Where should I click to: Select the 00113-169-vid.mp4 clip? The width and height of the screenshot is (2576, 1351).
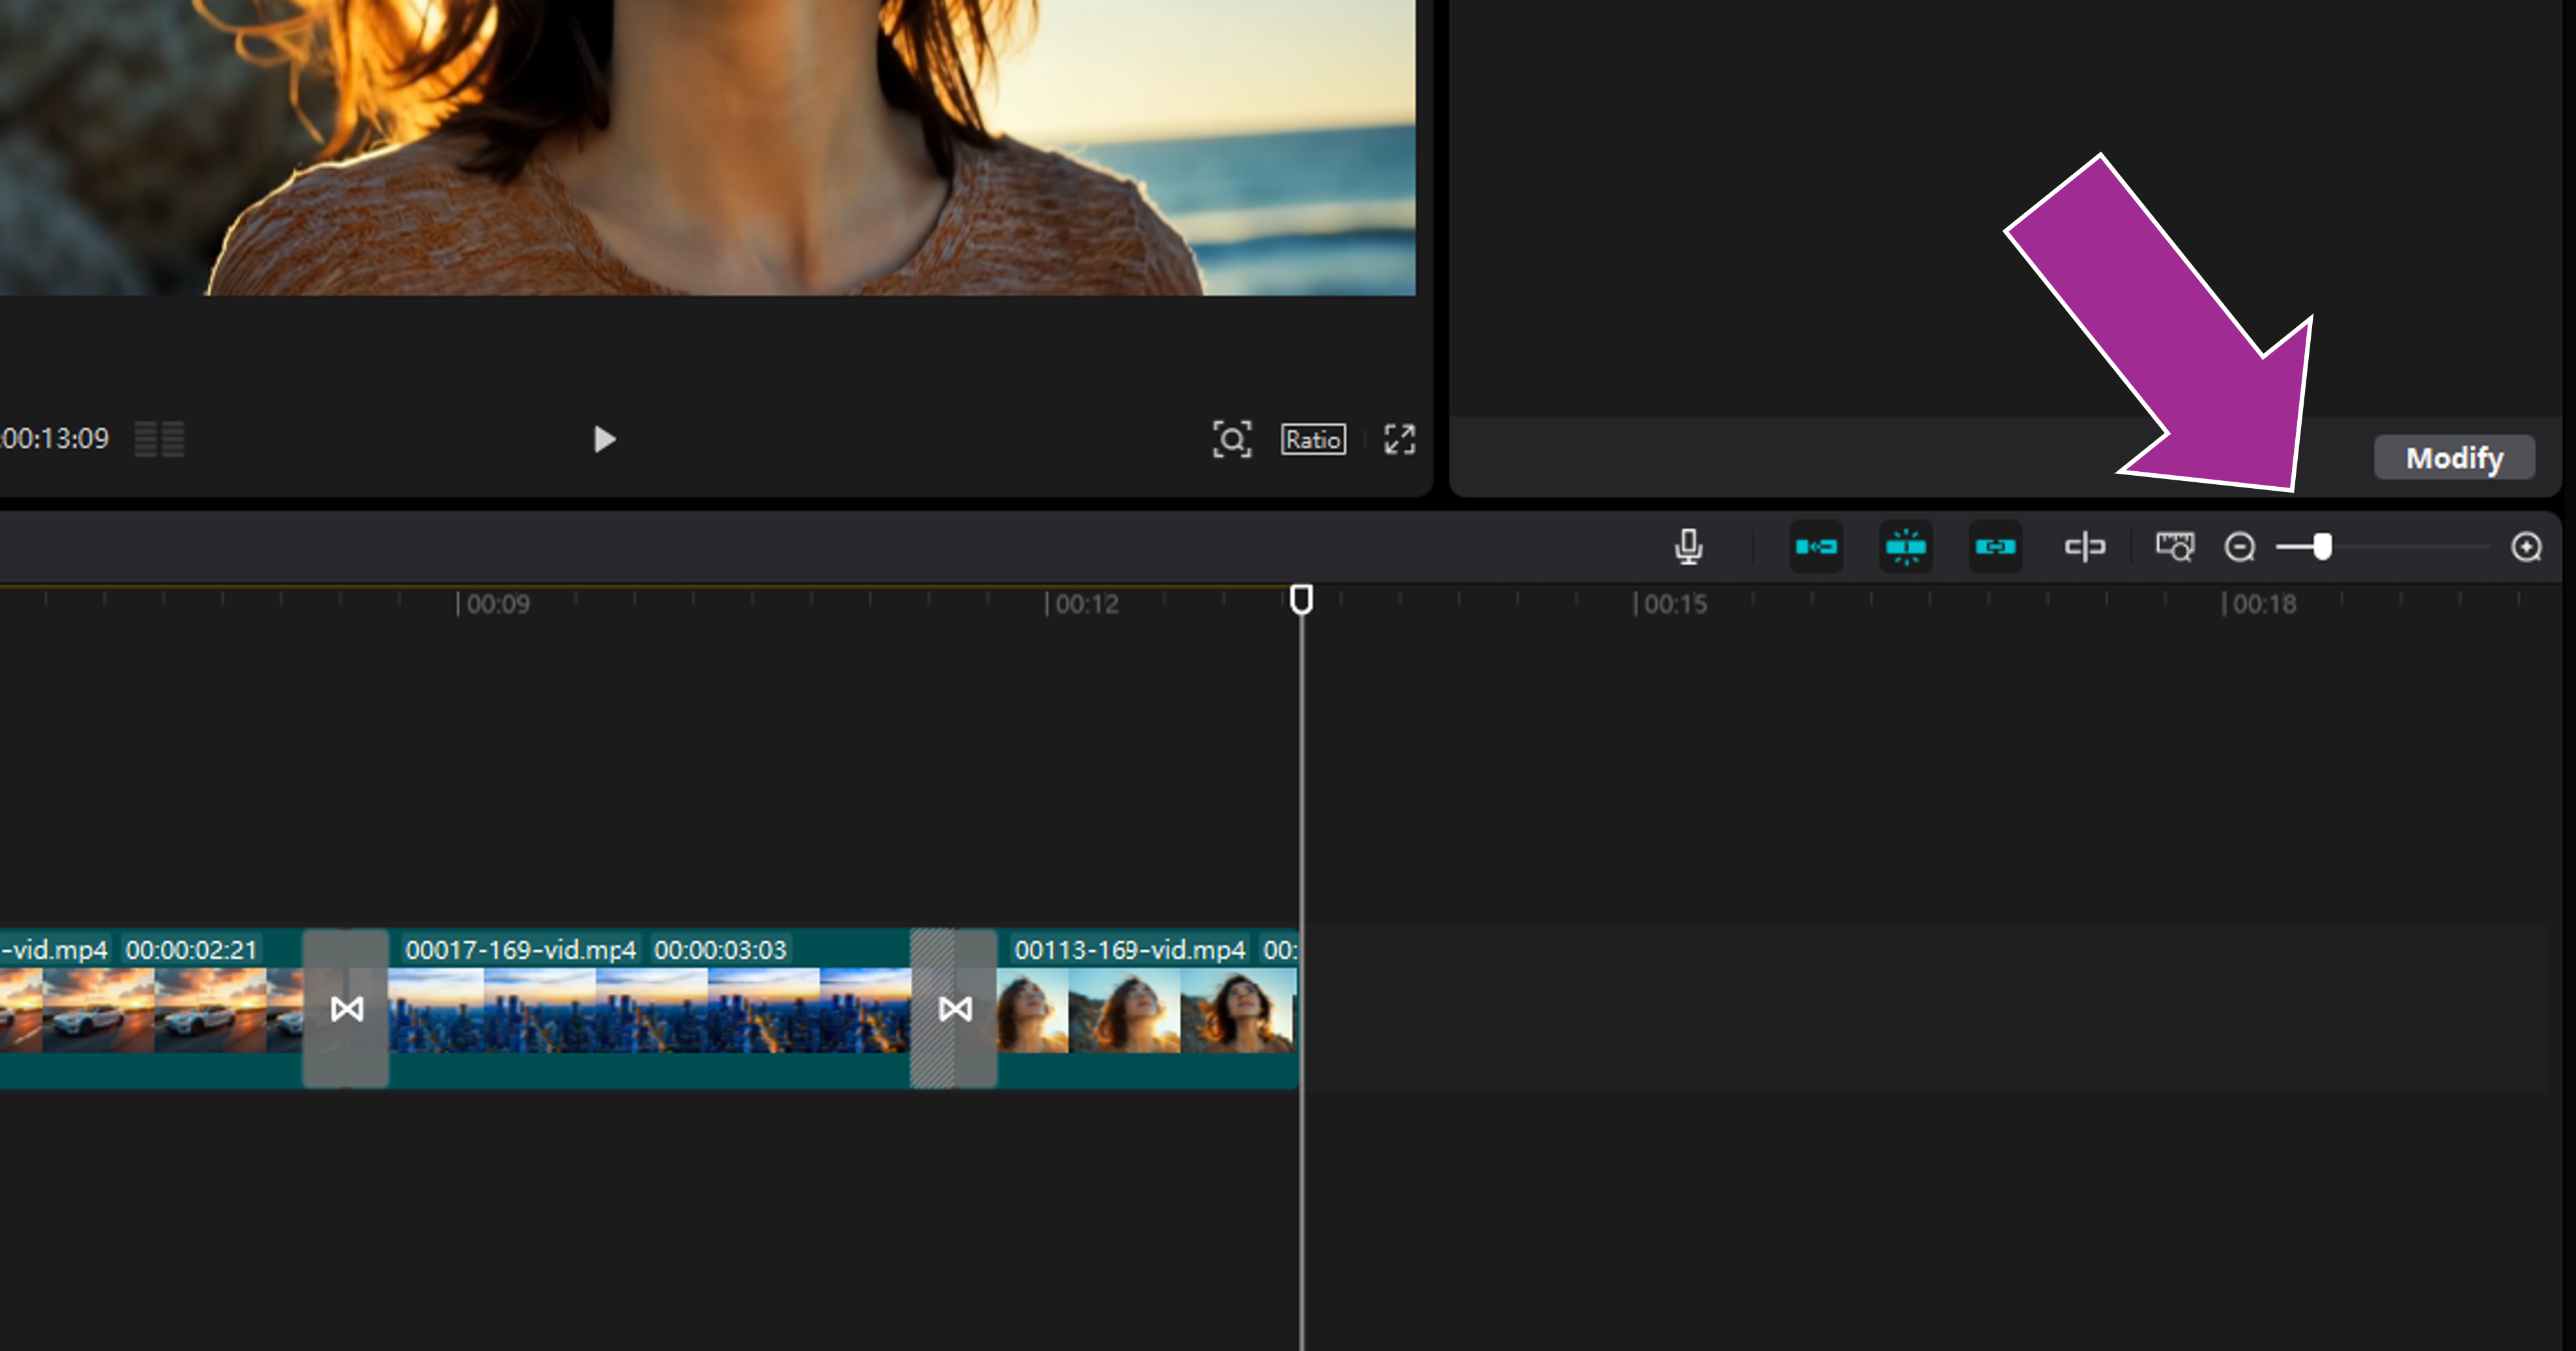[x=1147, y=1008]
